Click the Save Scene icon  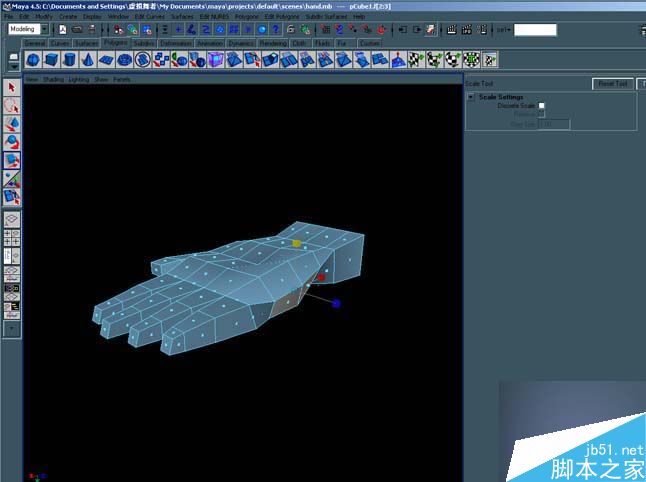pyautogui.click(x=92, y=29)
